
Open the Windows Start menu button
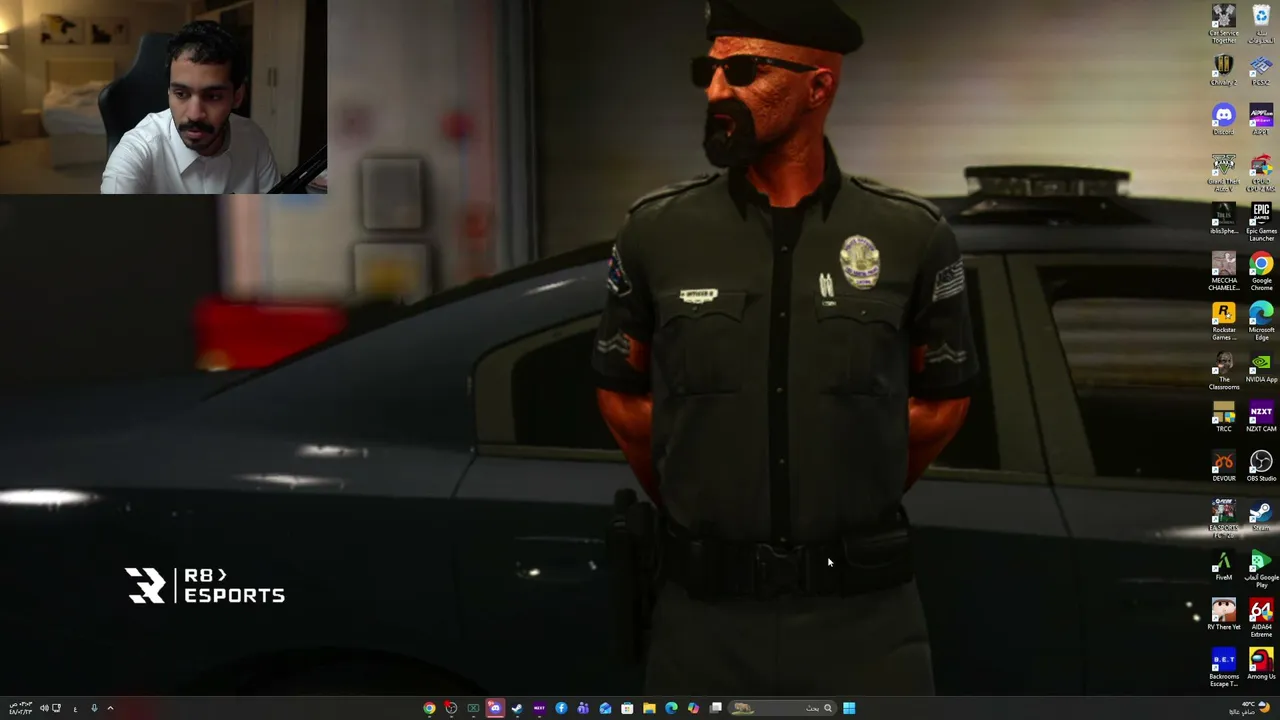[x=849, y=708]
